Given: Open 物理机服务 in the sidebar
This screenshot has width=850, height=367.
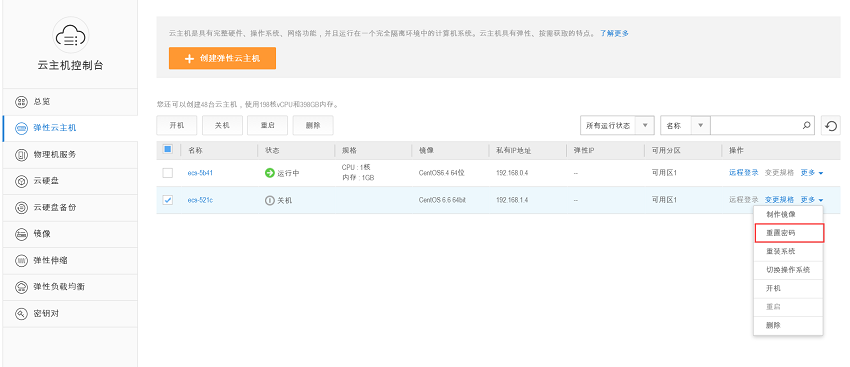Looking at the screenshot, I should tap(69, 154).
